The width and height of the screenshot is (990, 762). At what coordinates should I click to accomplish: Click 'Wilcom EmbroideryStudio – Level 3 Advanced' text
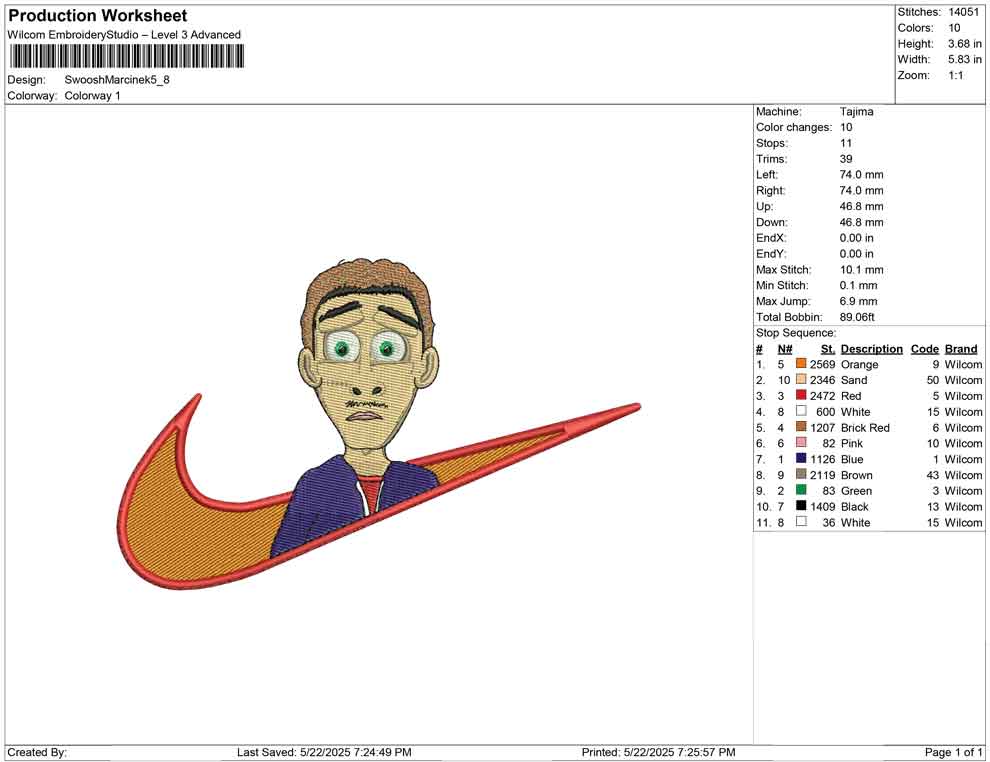coord(124,35)
